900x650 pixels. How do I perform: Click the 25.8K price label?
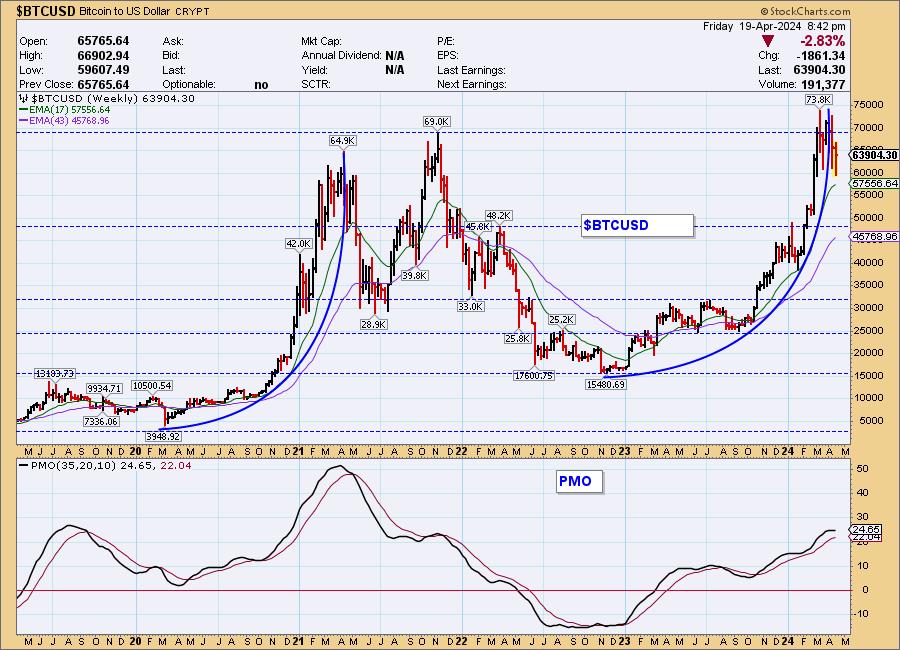[x=517, y=339]
